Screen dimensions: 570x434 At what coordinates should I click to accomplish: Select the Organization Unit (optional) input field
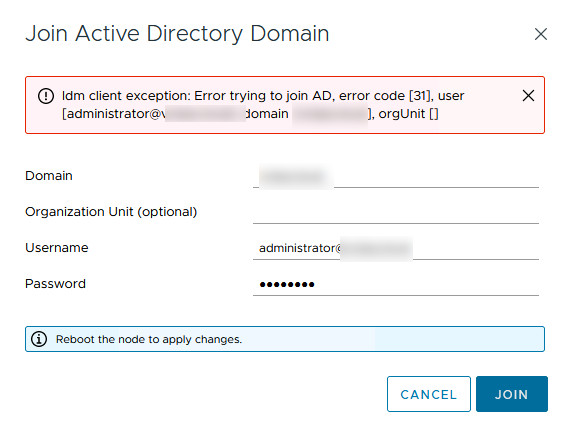point(396,212)
